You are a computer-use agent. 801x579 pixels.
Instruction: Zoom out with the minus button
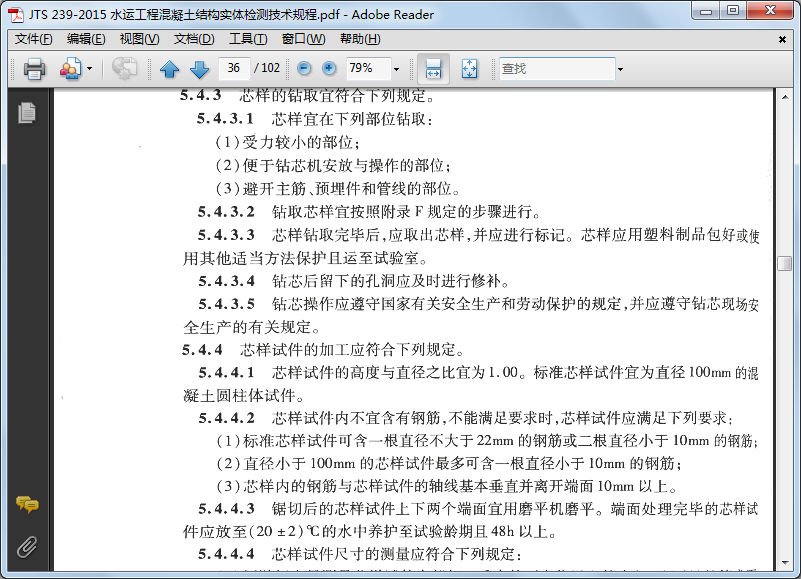pyautogui.click(x=304, y=68)
